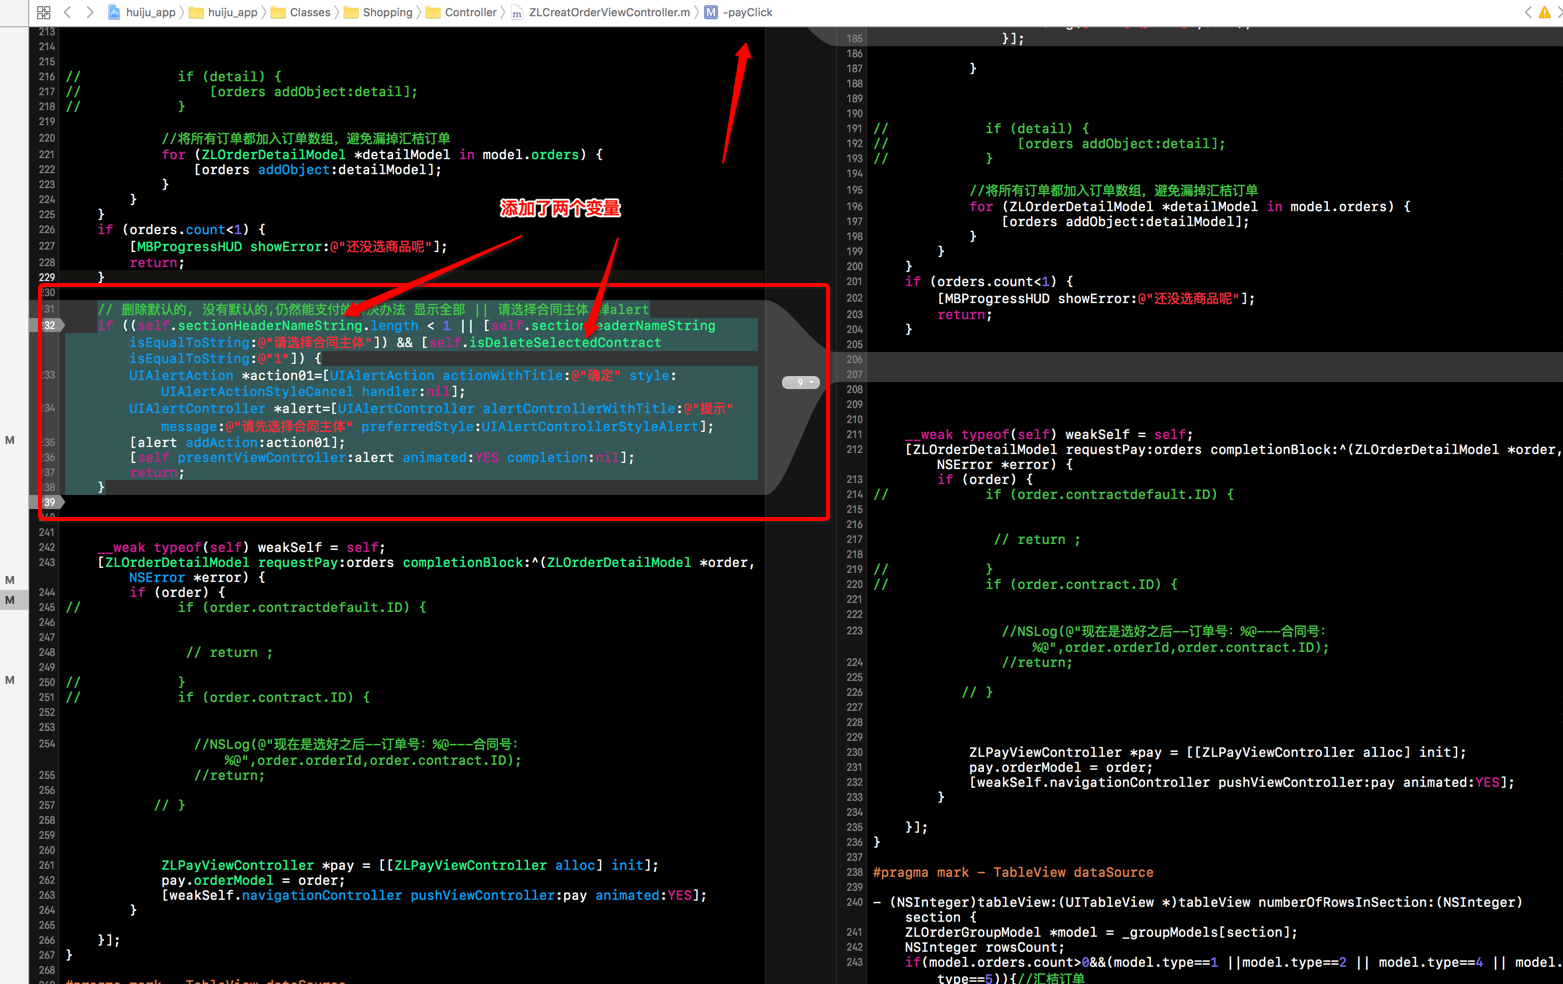Open the change 9 pill dropdown
The height and width of the screenshot is (984, 1563).
pyautogui.click(x=801, y=382)
